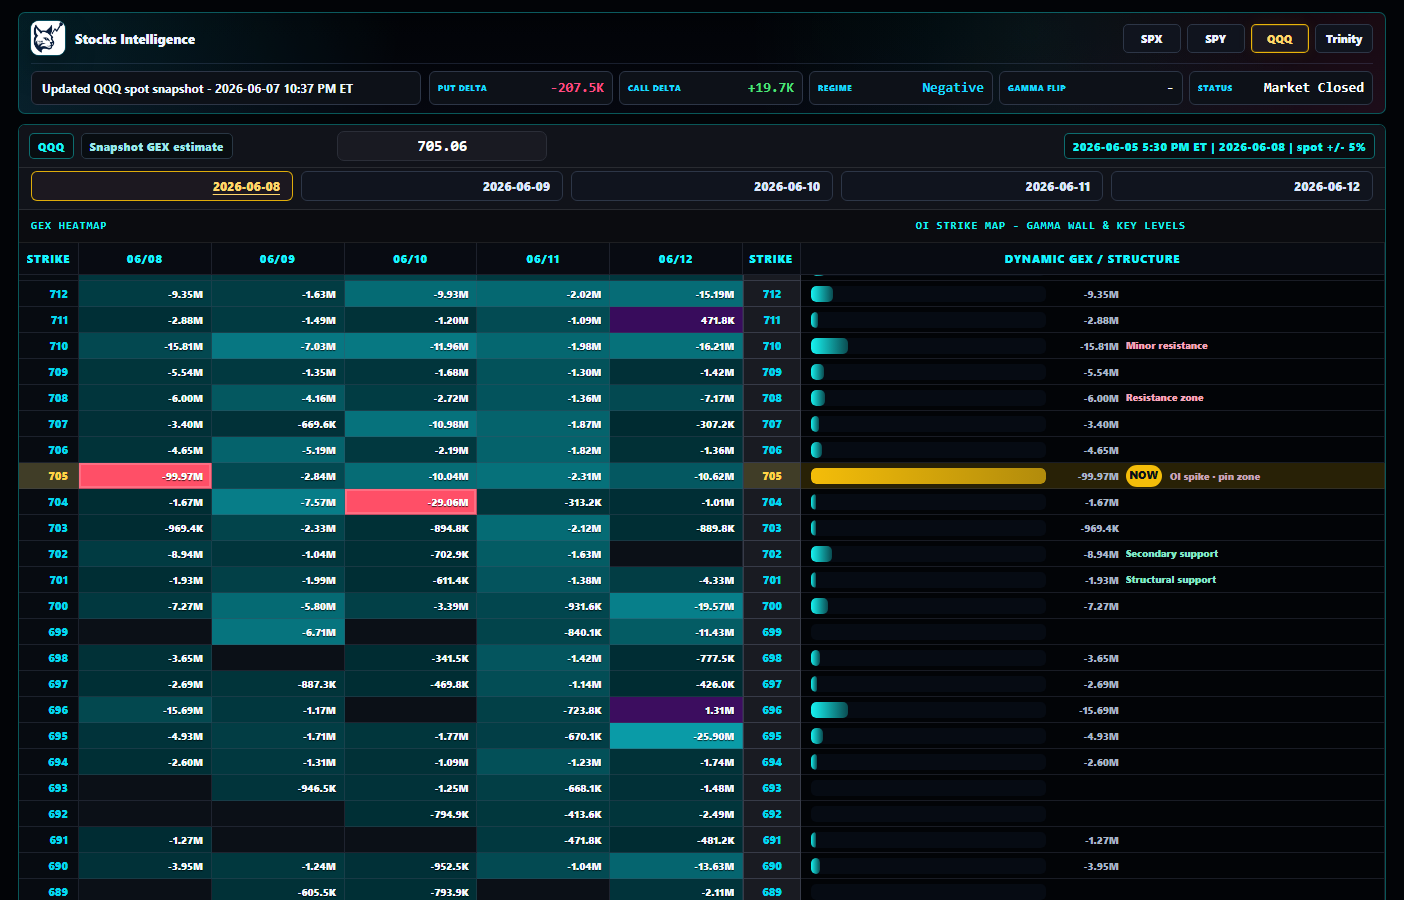Image resolution: width=1404 pixels, height=900 pixels.
Task: Click the GAMMA FLIP card
Action: [x=1091, y=88]
